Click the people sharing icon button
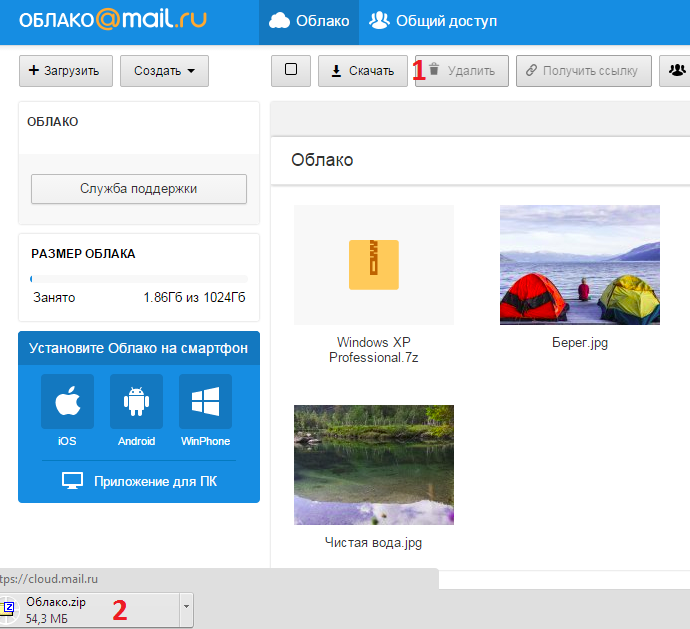Viewport: 690px width, 629px height. [x=676, y=71]
